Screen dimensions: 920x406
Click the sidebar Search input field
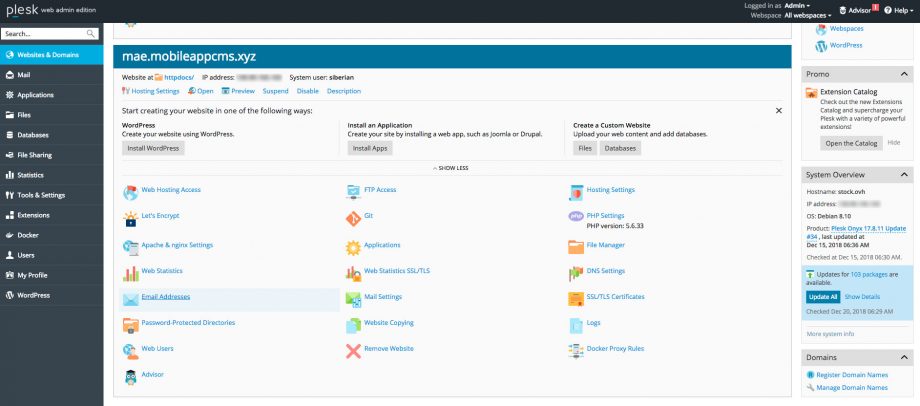point(44,33)
